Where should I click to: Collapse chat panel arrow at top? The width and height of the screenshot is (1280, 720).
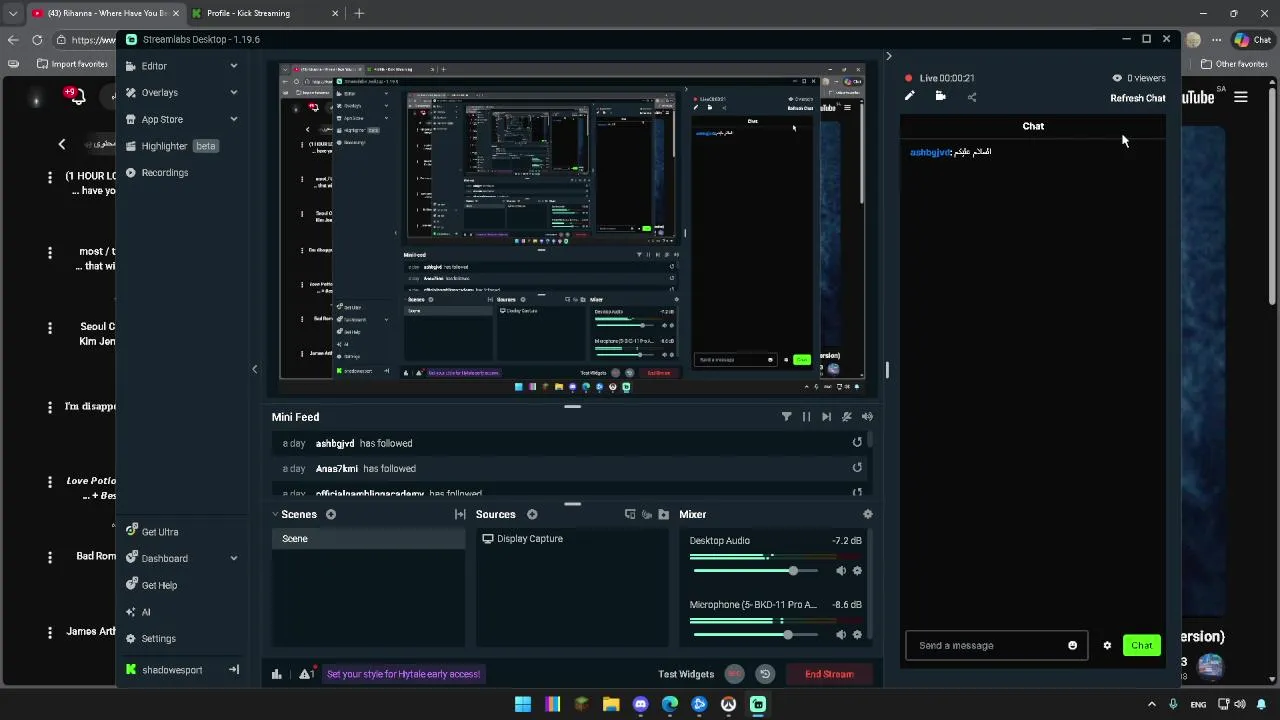pos(888,56)
